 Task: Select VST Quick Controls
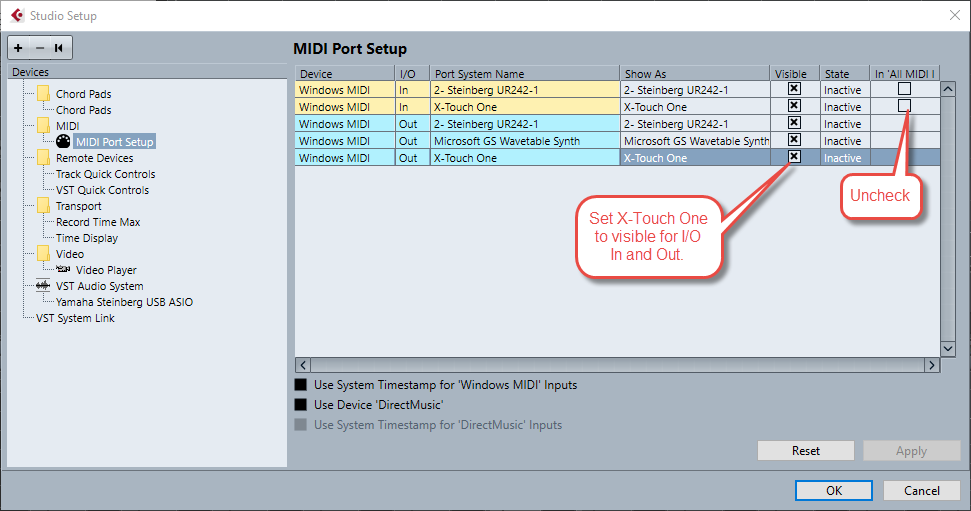tap(102, 190)
